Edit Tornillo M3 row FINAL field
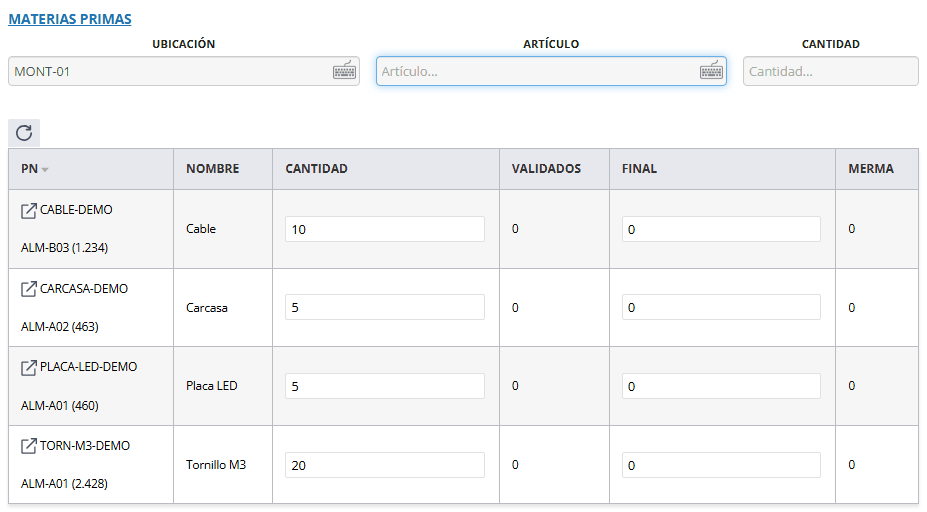 (721, 465)
